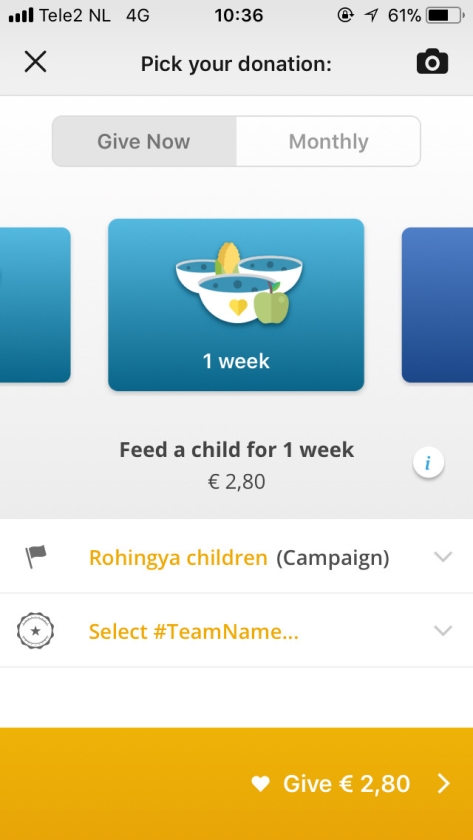The image size is (473, 840).
Task: Click the team badge star icon
Action: click(x=35, y=631)
